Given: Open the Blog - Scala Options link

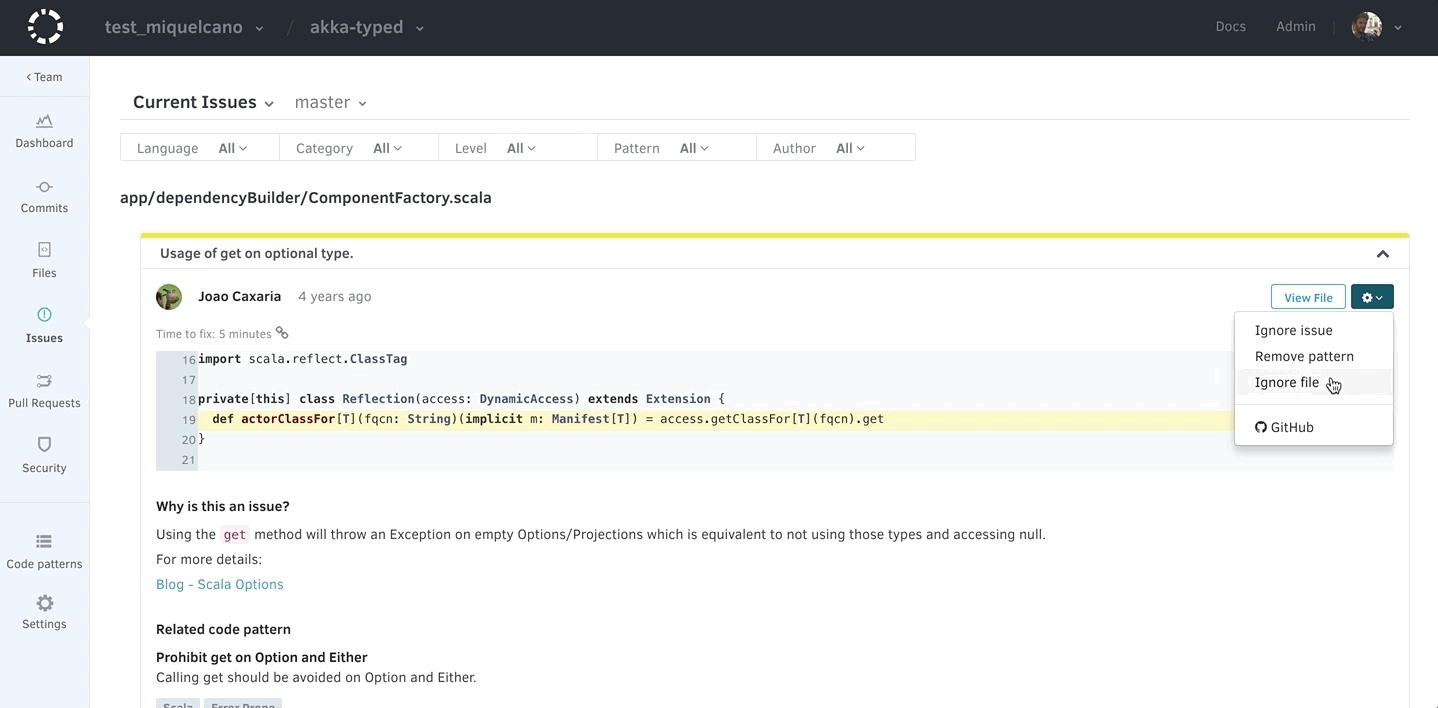Looking at the screenshot, I should tap(220, 584).
